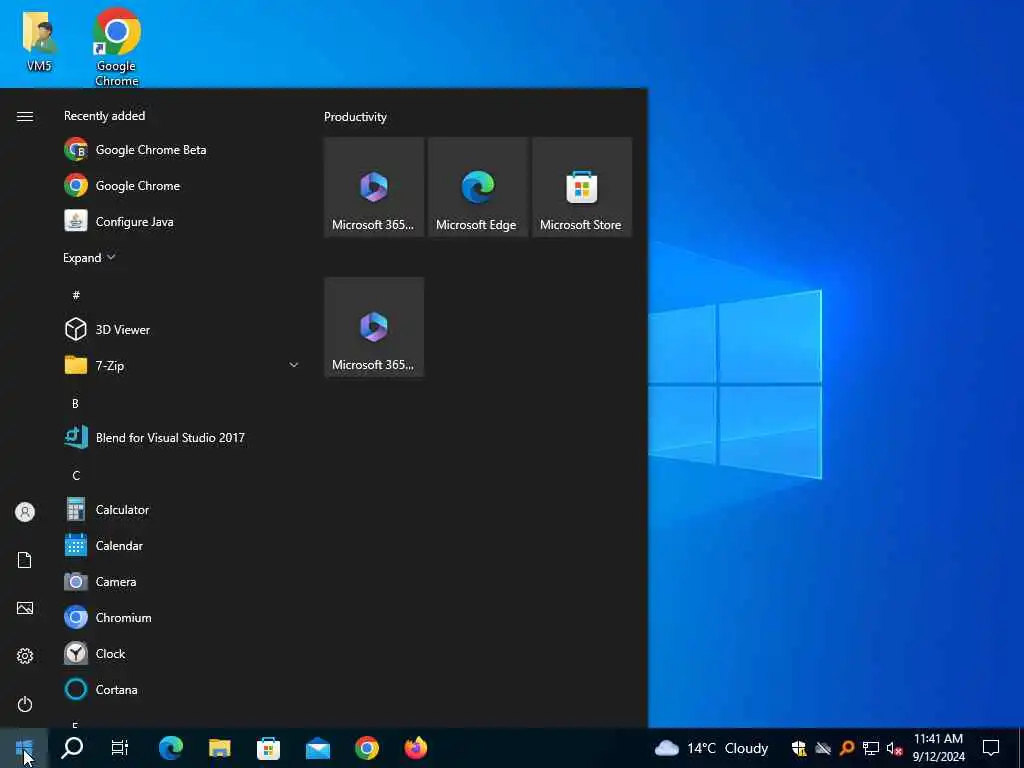This screenshot has height=768, width=1024.
Task: Launch Firefox from the taskbar
Action: coord(416,748)
